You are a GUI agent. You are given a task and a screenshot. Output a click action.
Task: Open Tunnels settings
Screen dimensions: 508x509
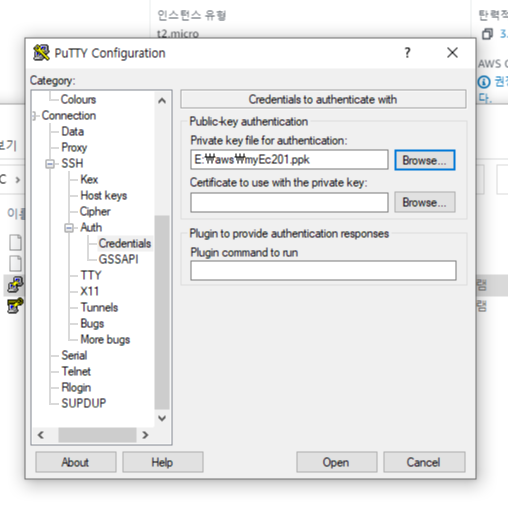(99, 307)
